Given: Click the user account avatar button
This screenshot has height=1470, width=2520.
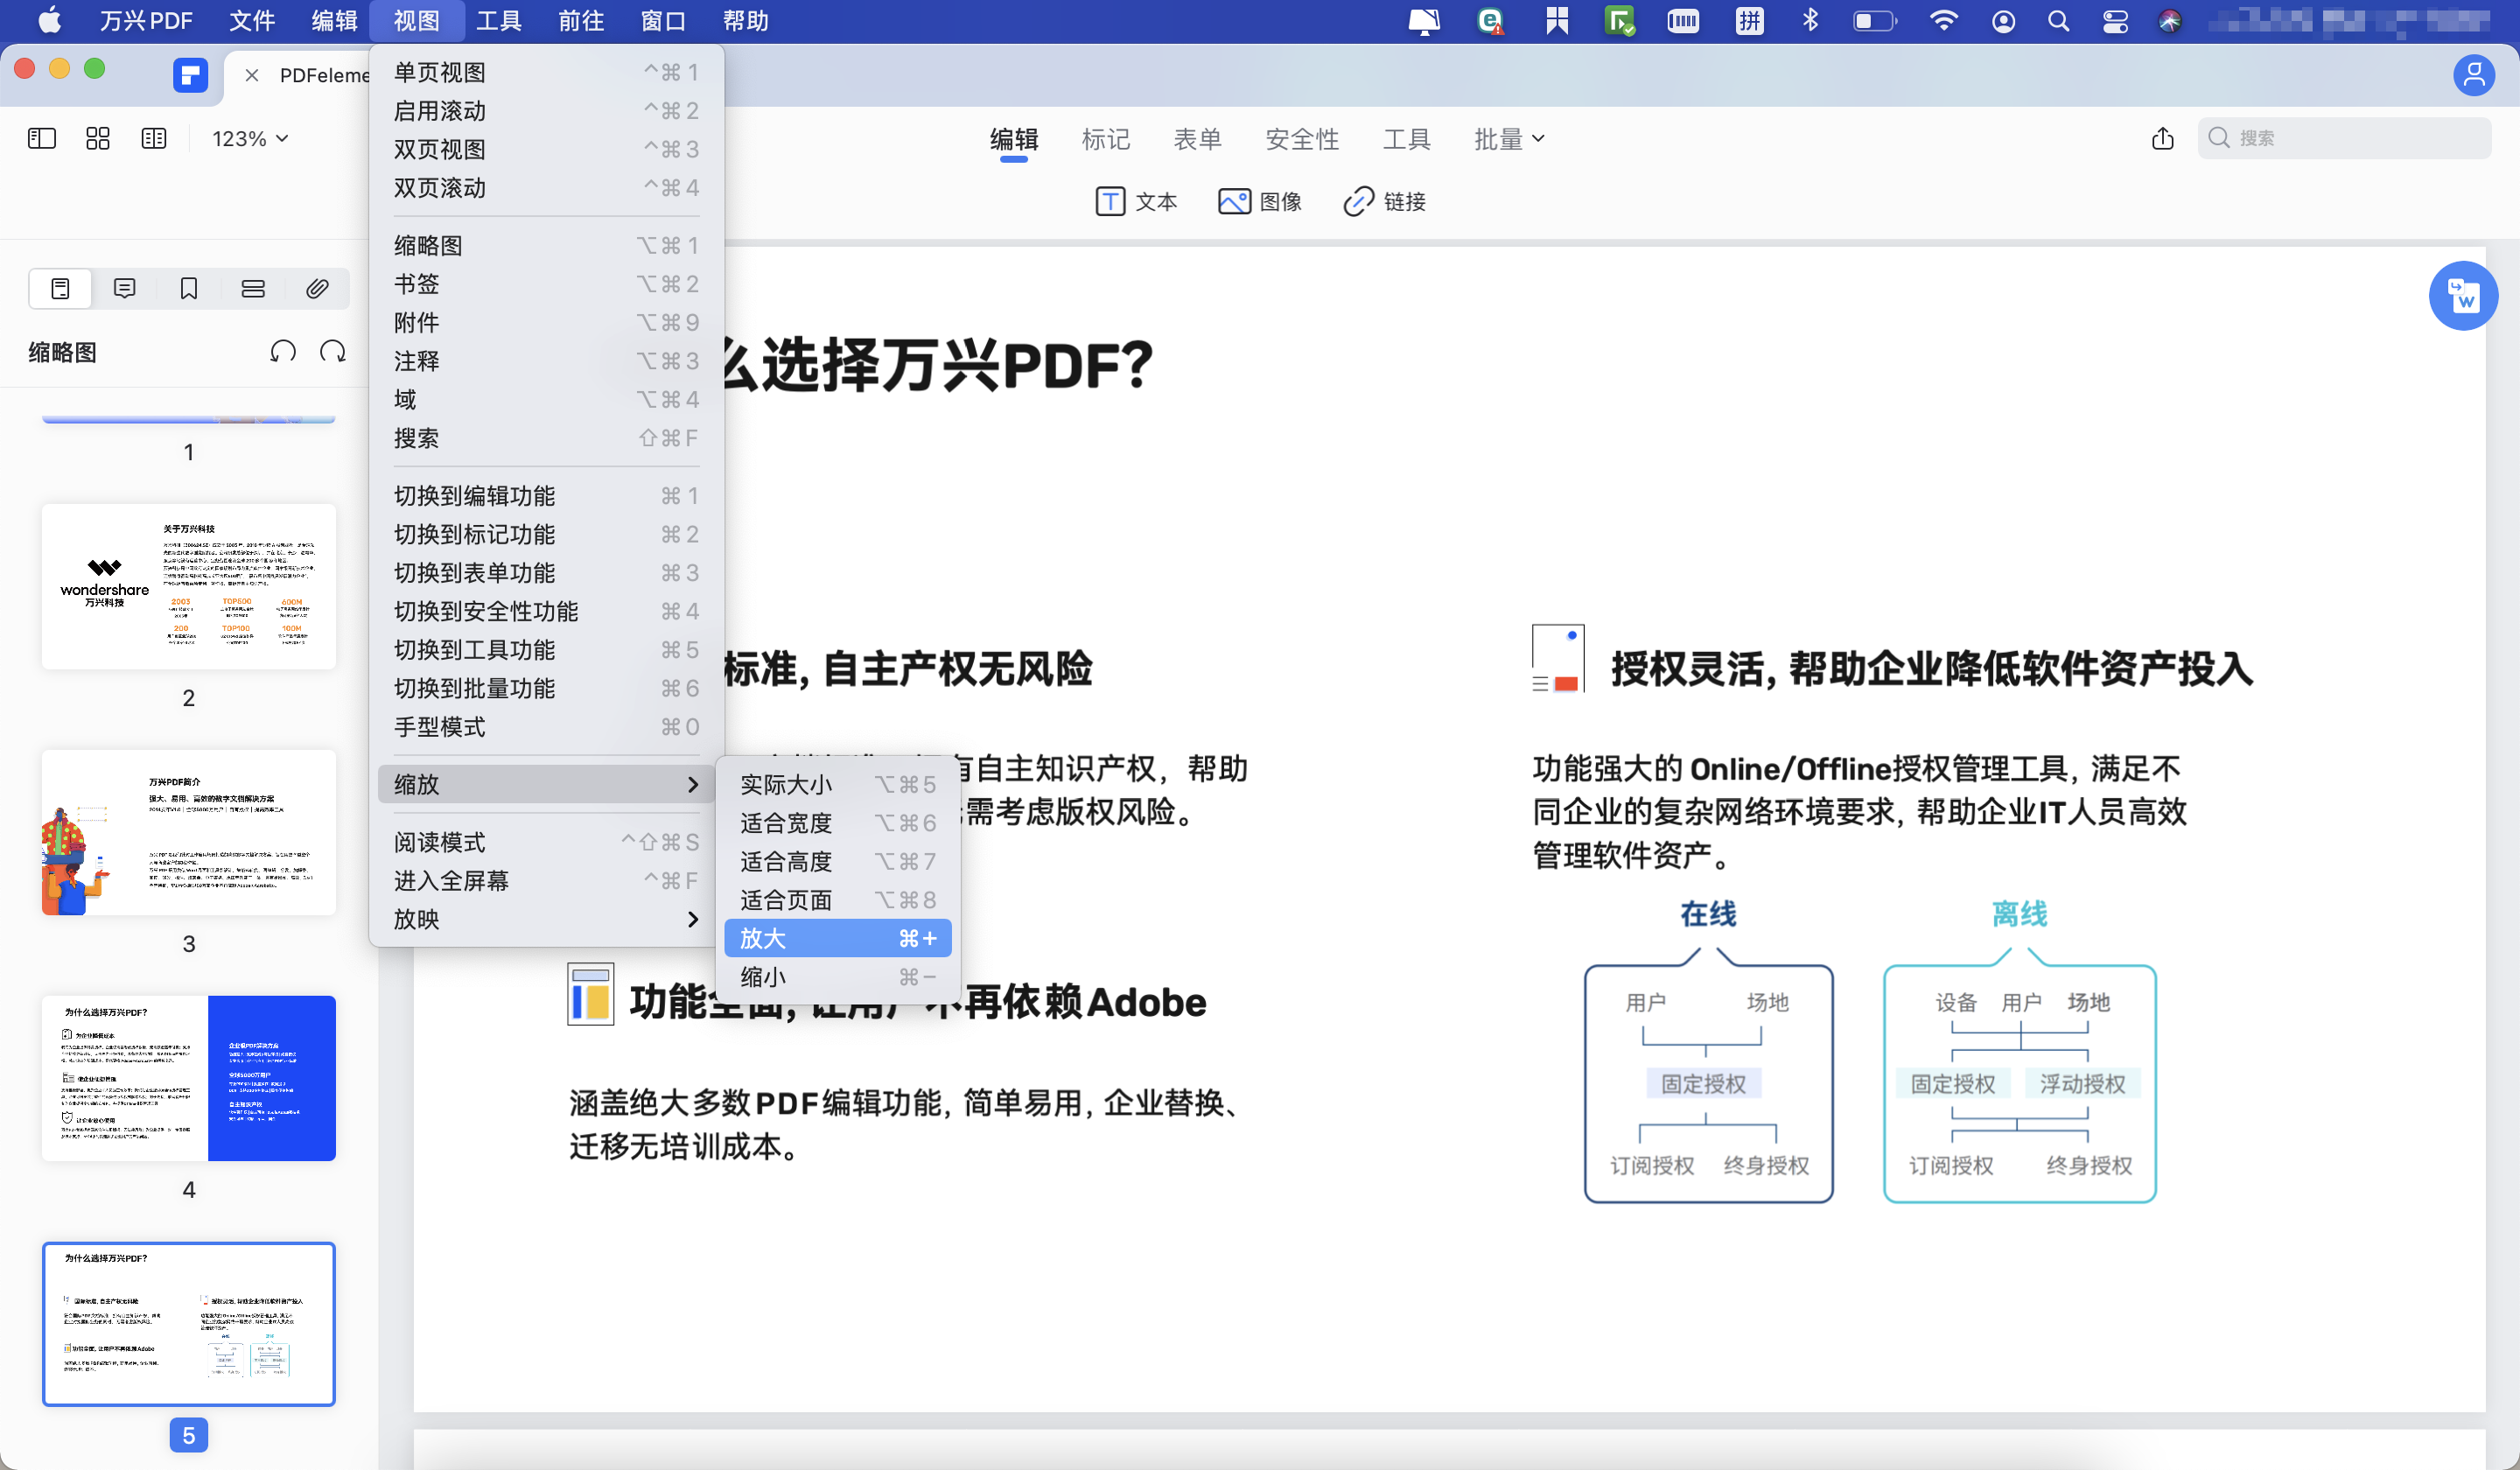Looking at the screenshot, I should click(x=2474, y=75).
